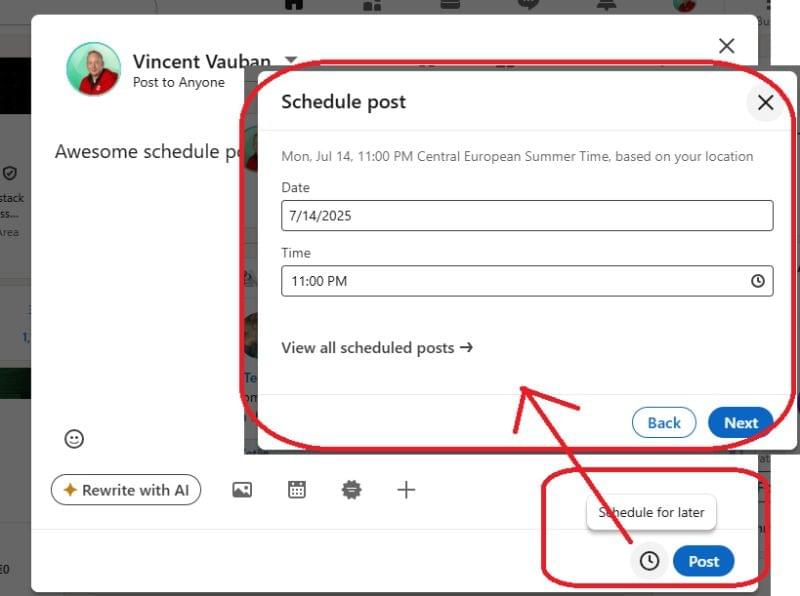This screenshot has width=800, height=596.
Task: Click the Time field showing 11:00 PM
Action: [x=527, y=281]
